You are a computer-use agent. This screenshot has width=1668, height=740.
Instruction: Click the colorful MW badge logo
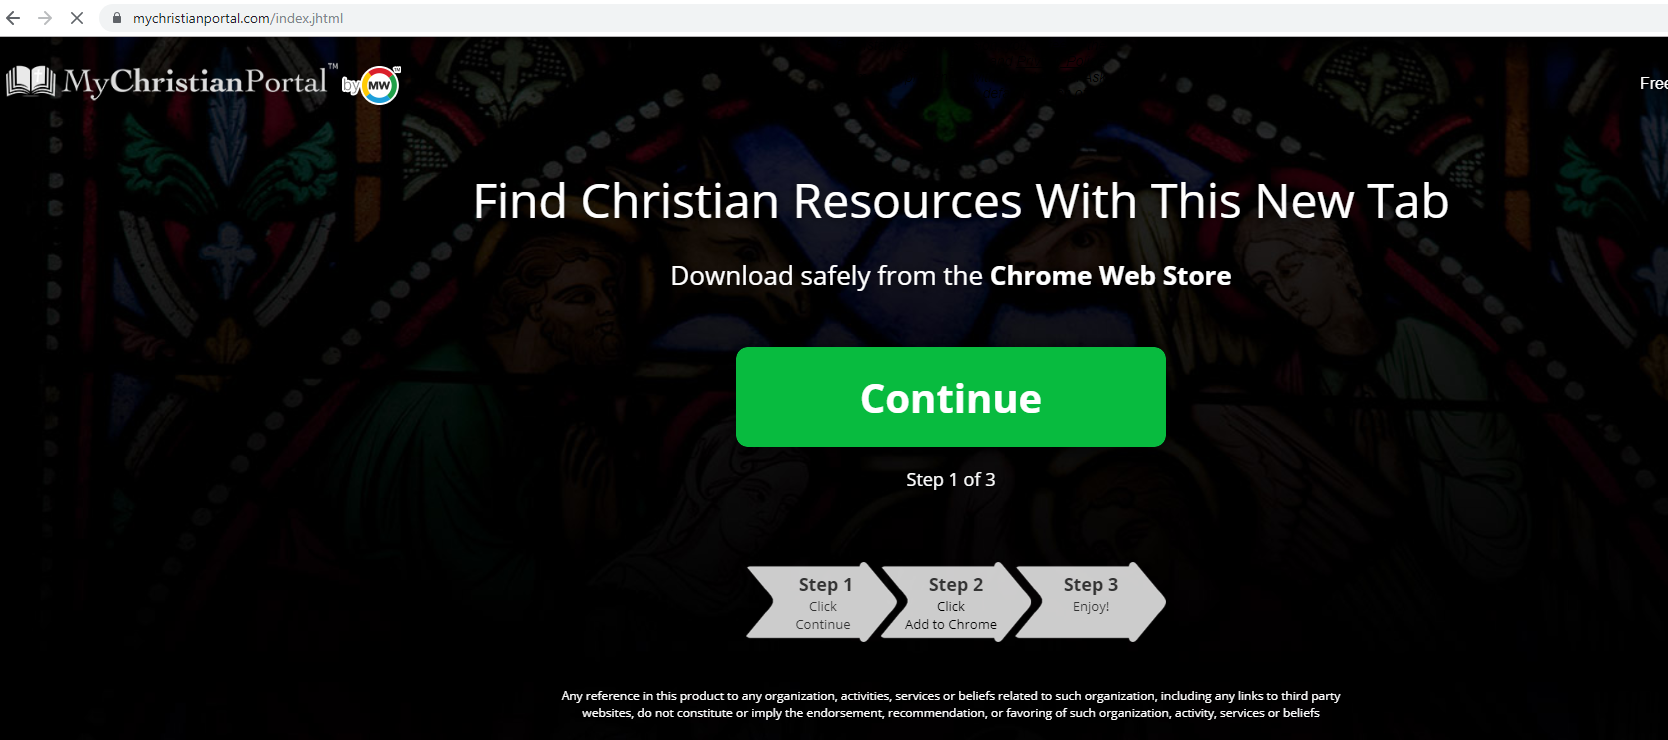[x=380, y=85]
